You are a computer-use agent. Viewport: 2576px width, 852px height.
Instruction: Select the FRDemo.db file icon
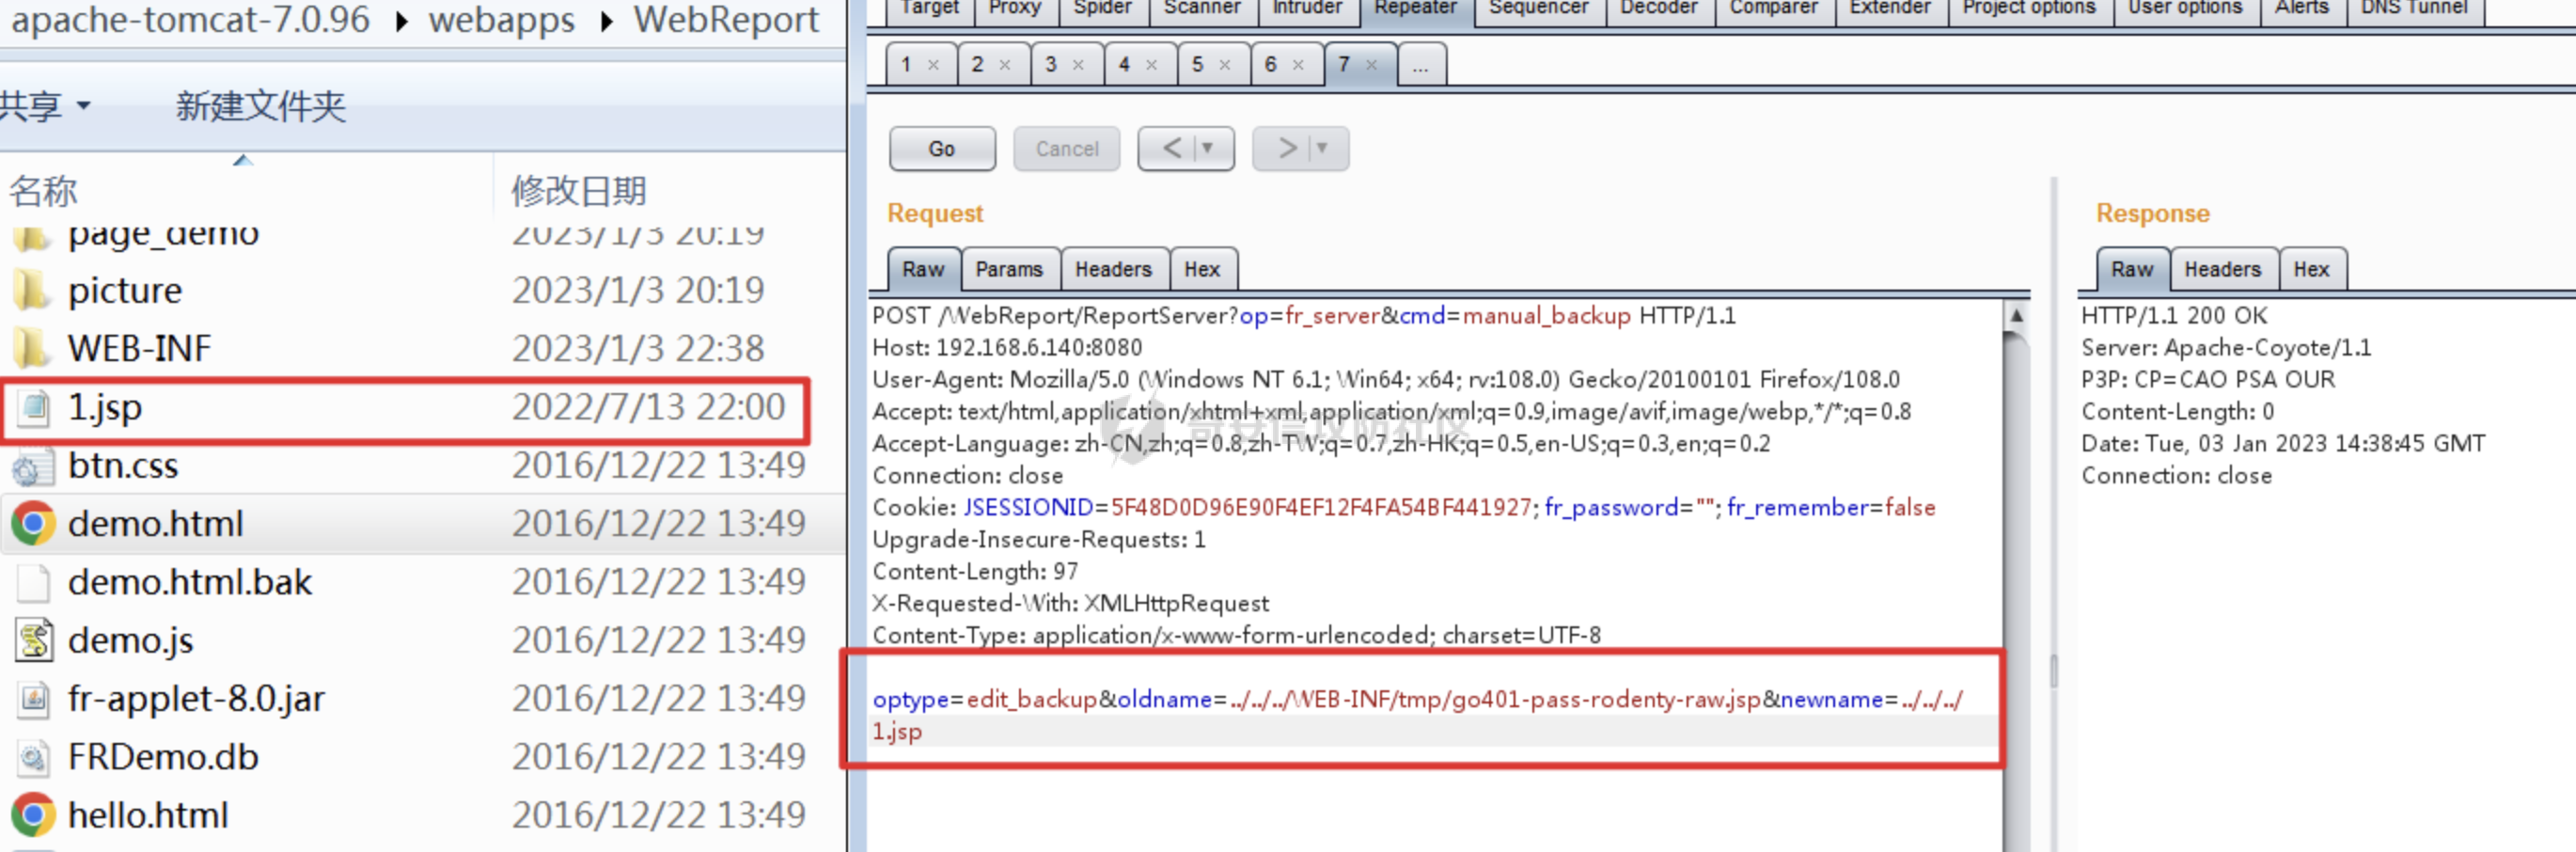[34, 757]
